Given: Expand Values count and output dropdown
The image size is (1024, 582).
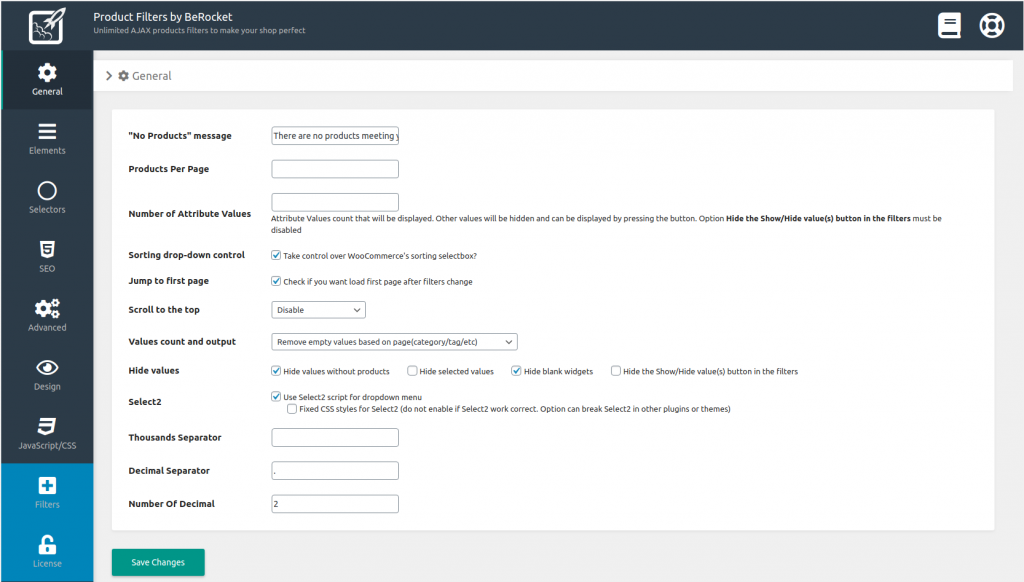Looking at the screenshot, I should [394, 342].
